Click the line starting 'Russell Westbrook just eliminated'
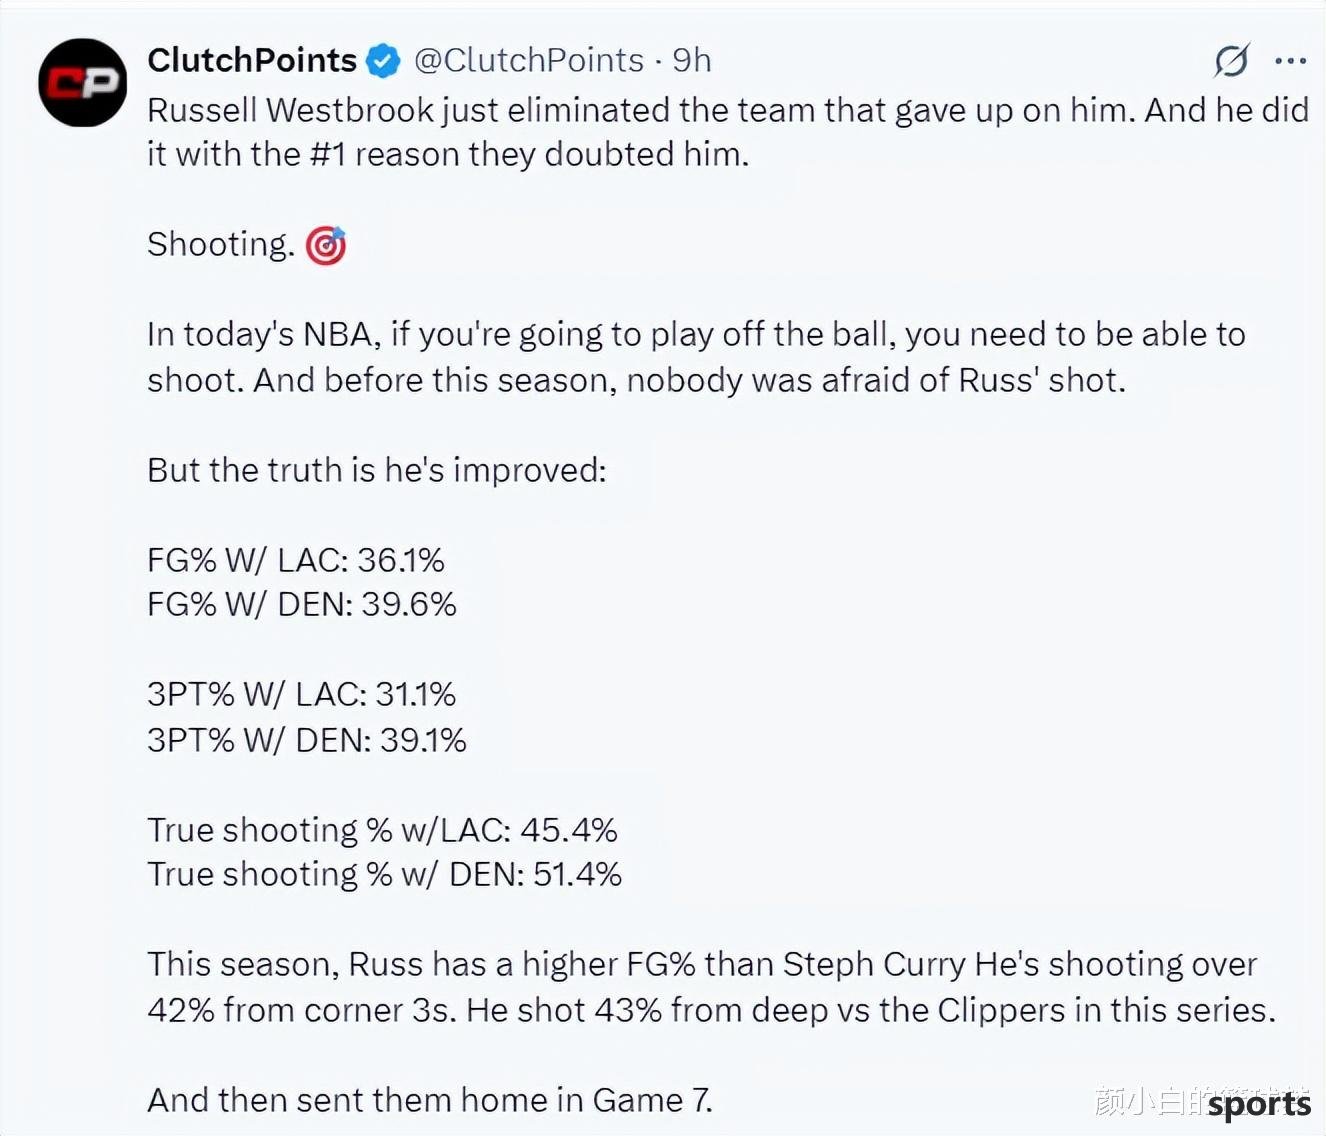The image size is (1326, 1136). [x=728, y=110]
